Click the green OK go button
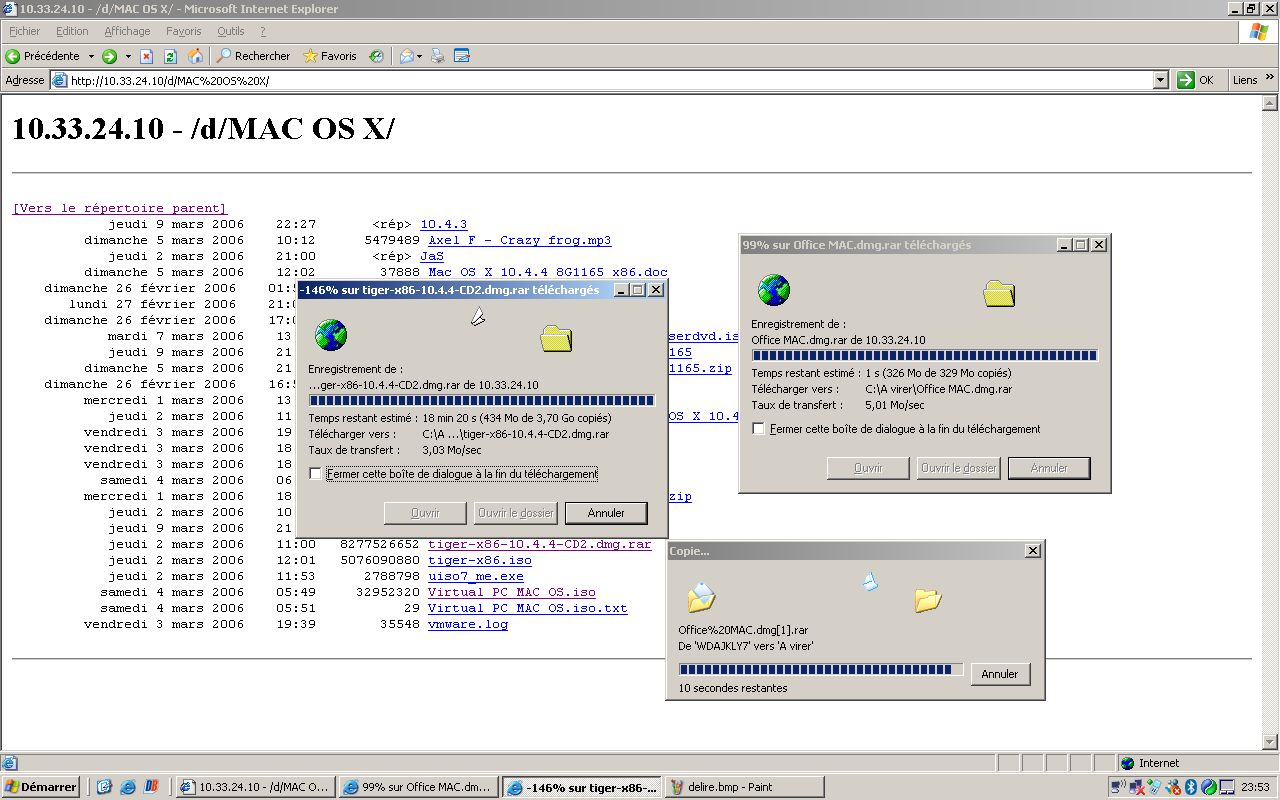This screenshot has width=1280, height=800. pos(1196,80)
